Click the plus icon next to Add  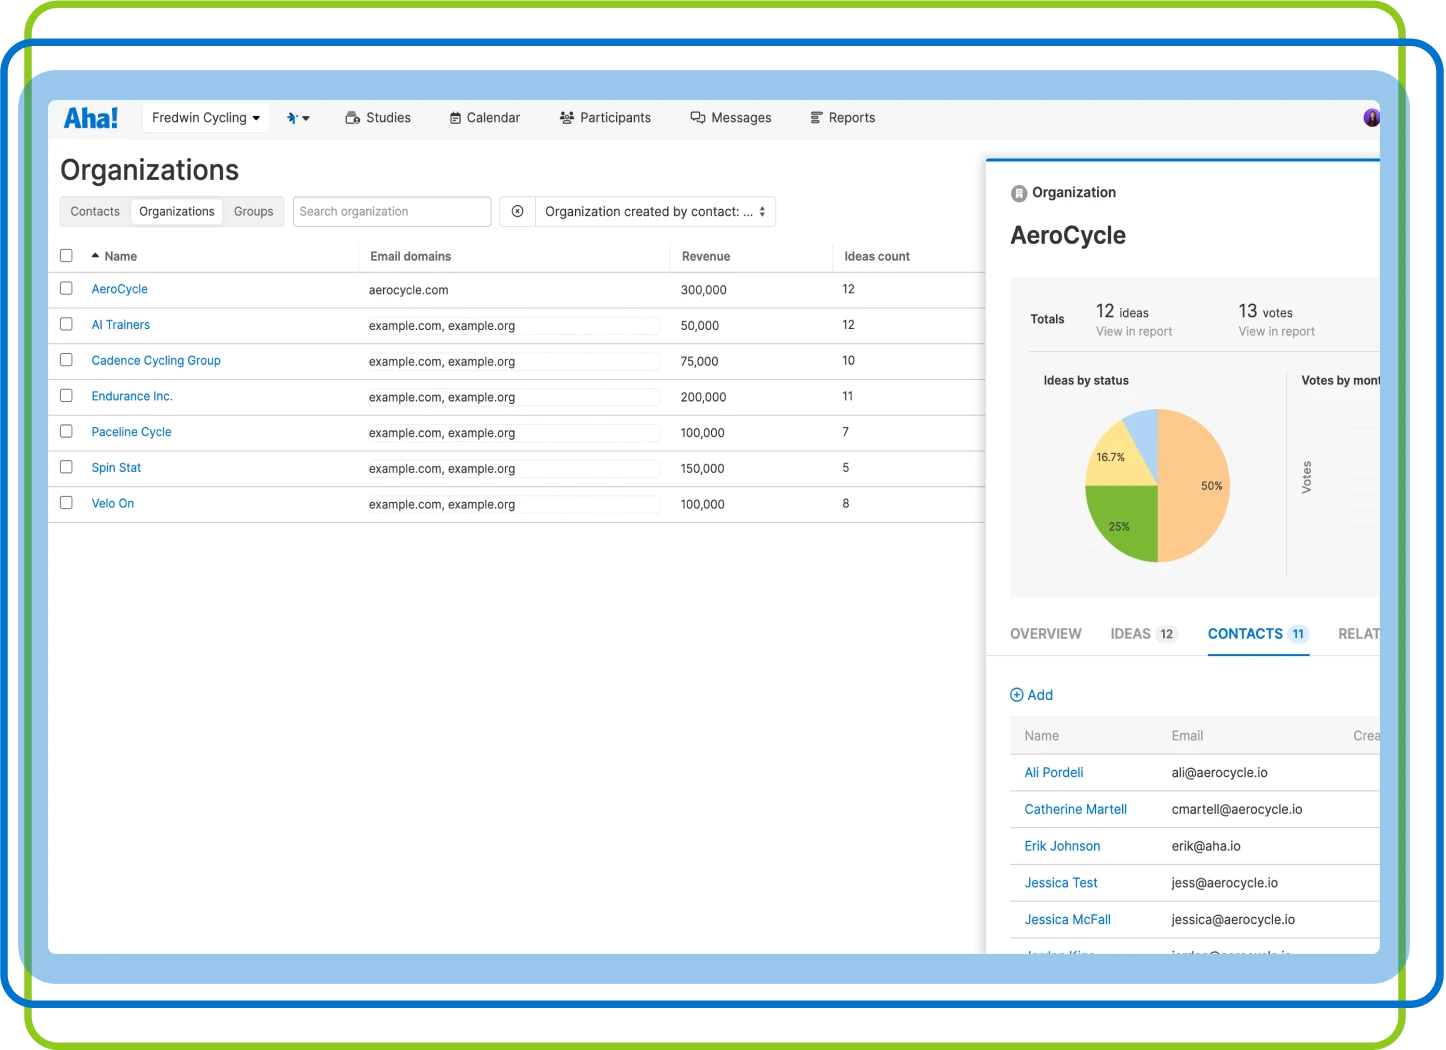point(1017,695)
